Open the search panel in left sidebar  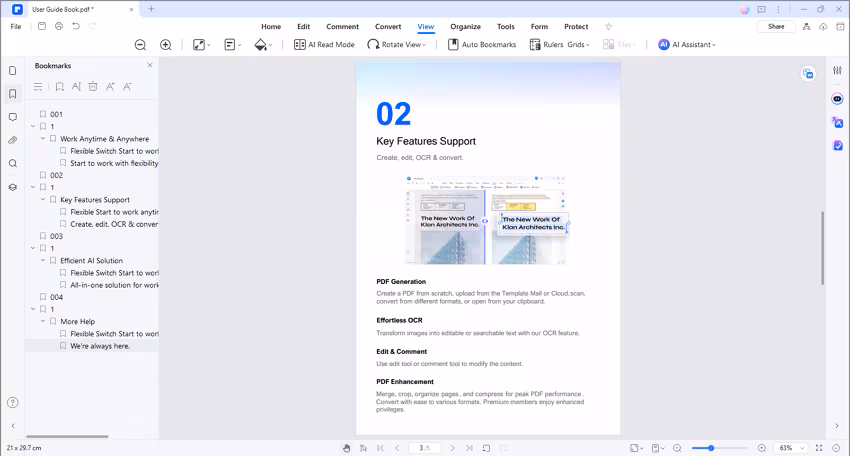[12, 164]
